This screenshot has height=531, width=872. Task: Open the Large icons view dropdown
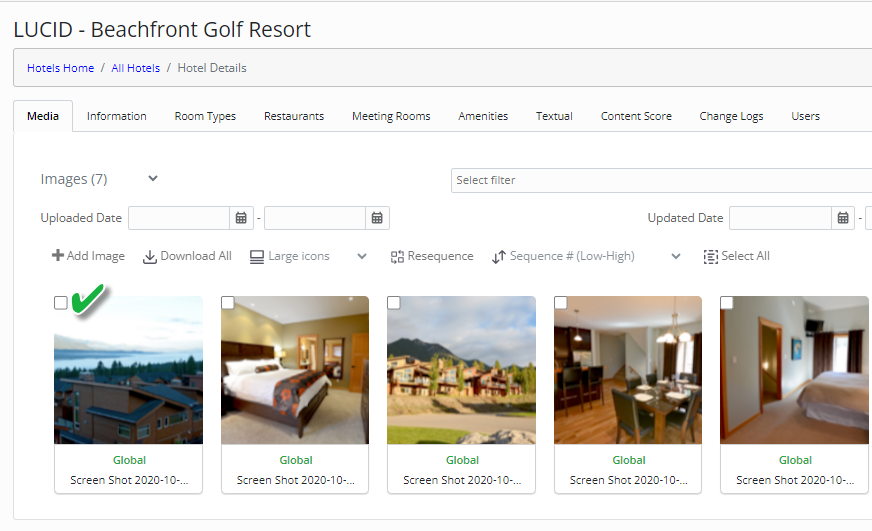click(x=362, y=257)
